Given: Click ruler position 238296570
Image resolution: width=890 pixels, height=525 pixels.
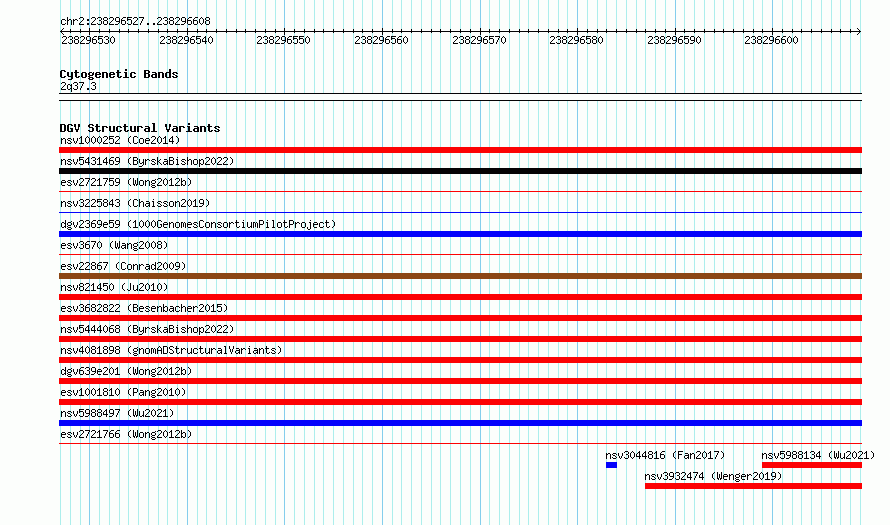Looking at the screenshot, I should (x=479, y=40).
